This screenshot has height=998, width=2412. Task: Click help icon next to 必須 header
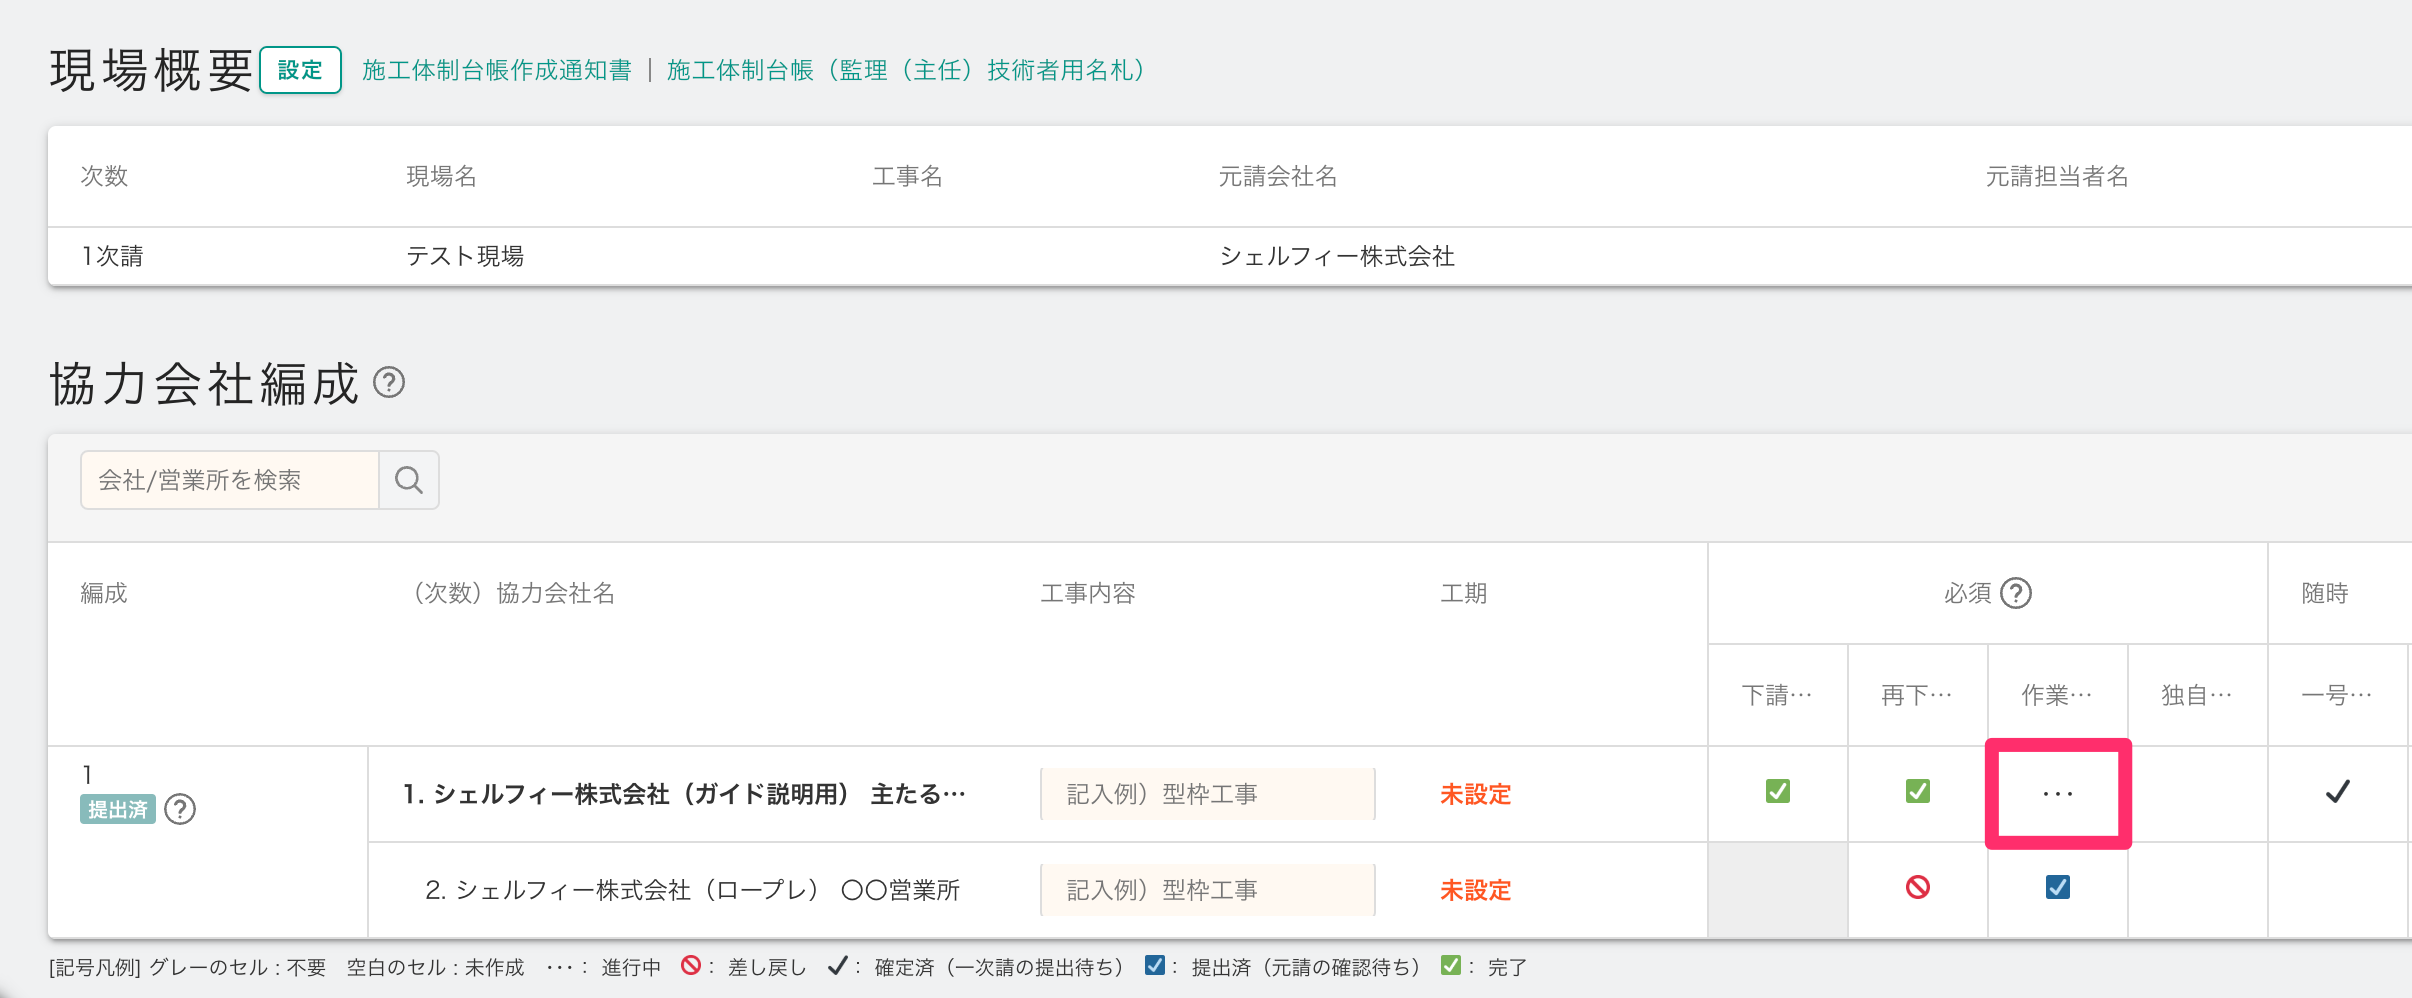coord(2016,593)
